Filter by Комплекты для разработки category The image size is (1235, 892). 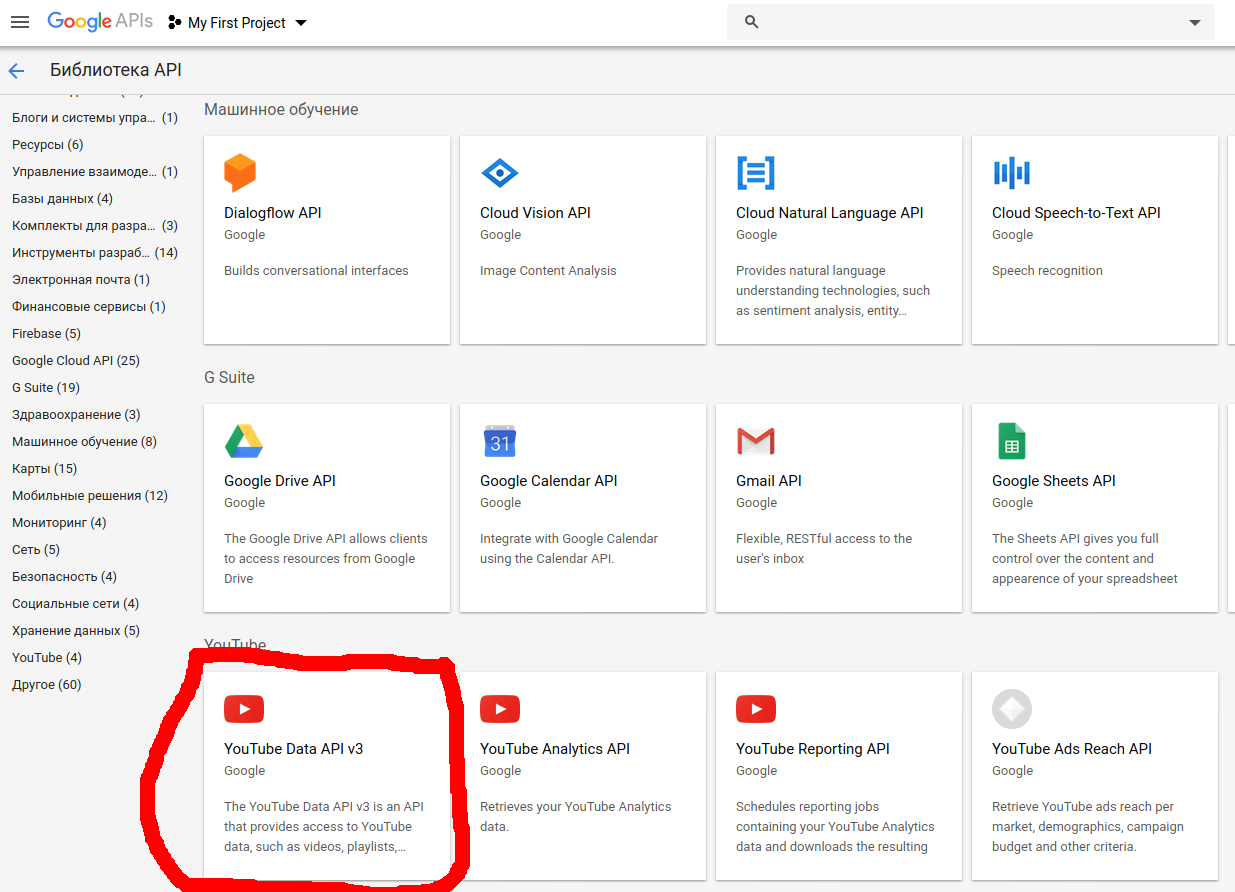point(95,225)
